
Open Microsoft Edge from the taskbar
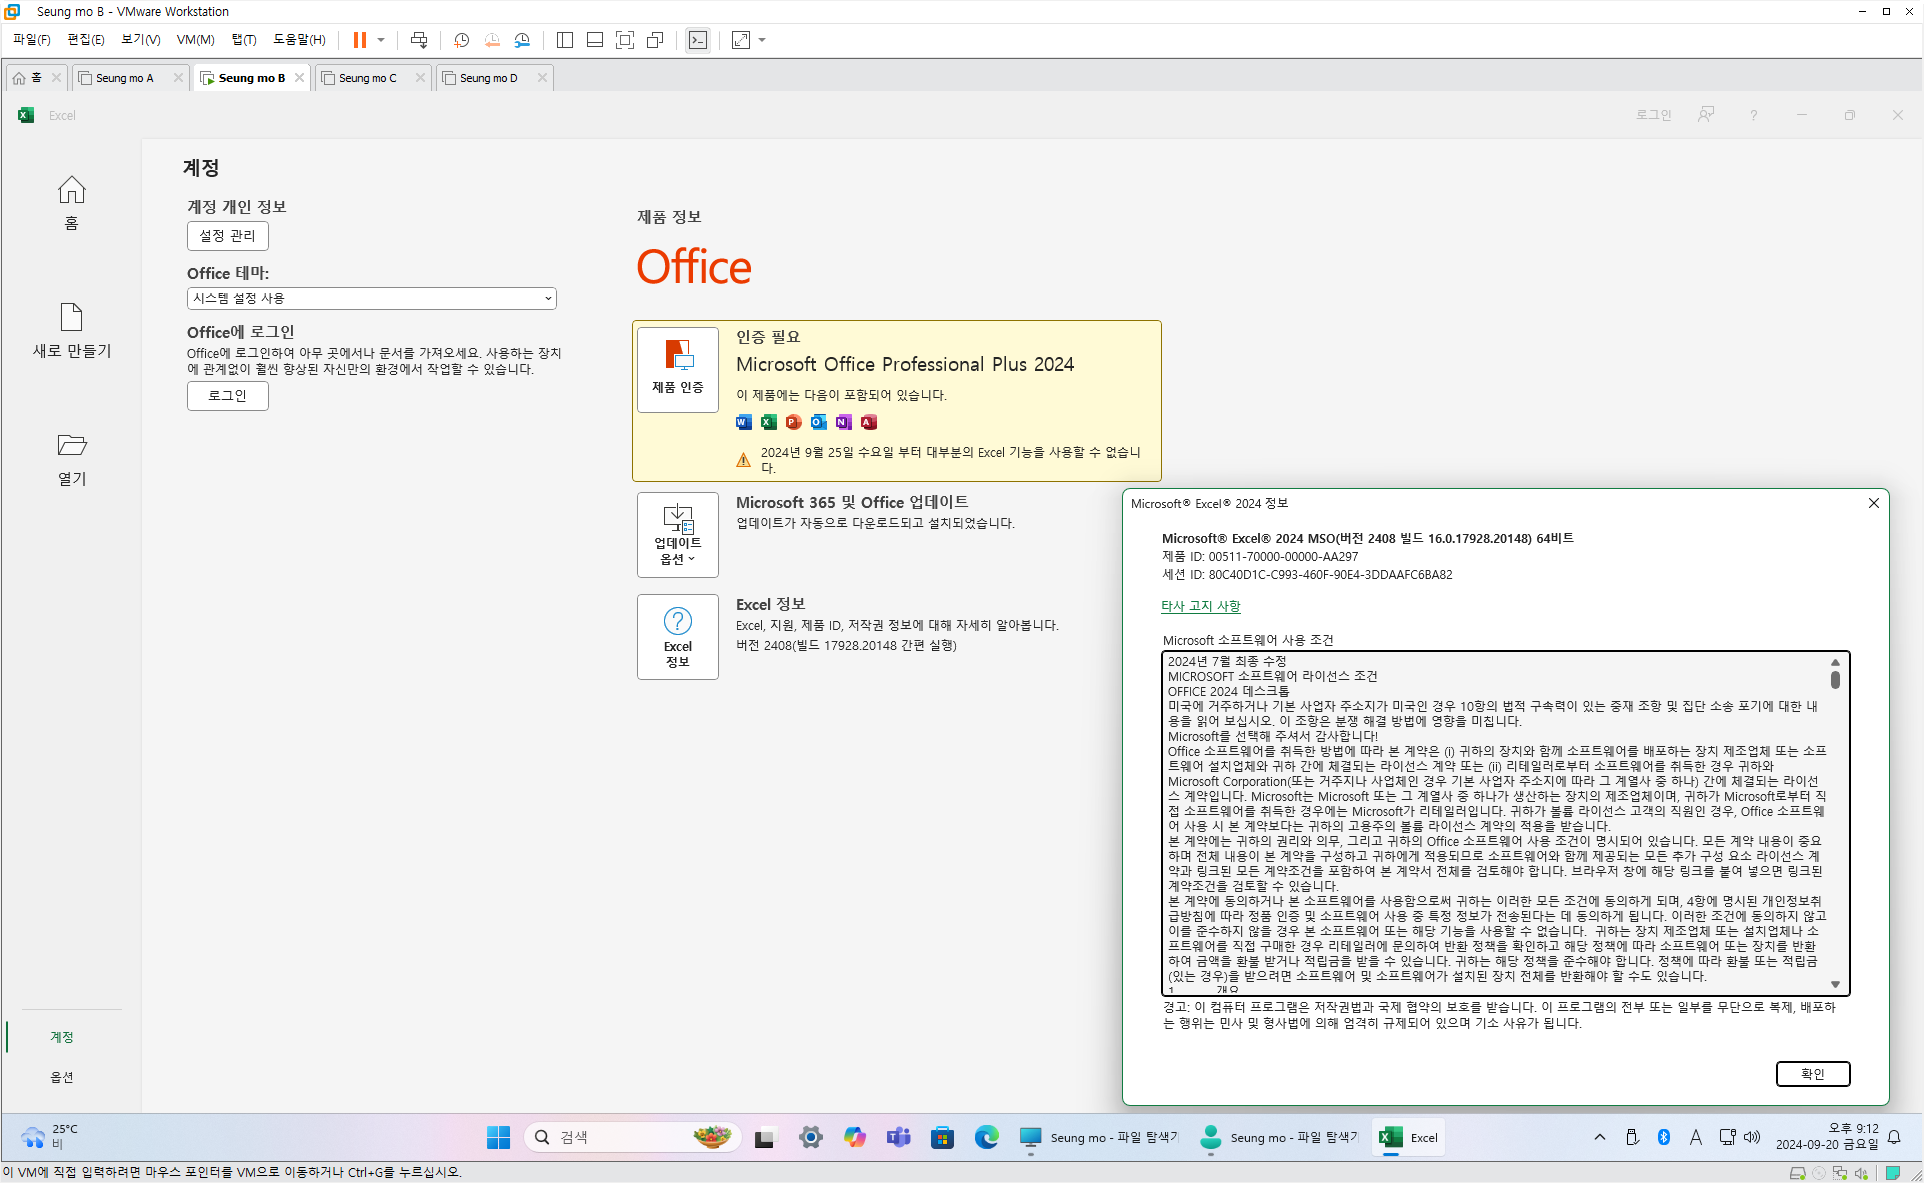986,1137
